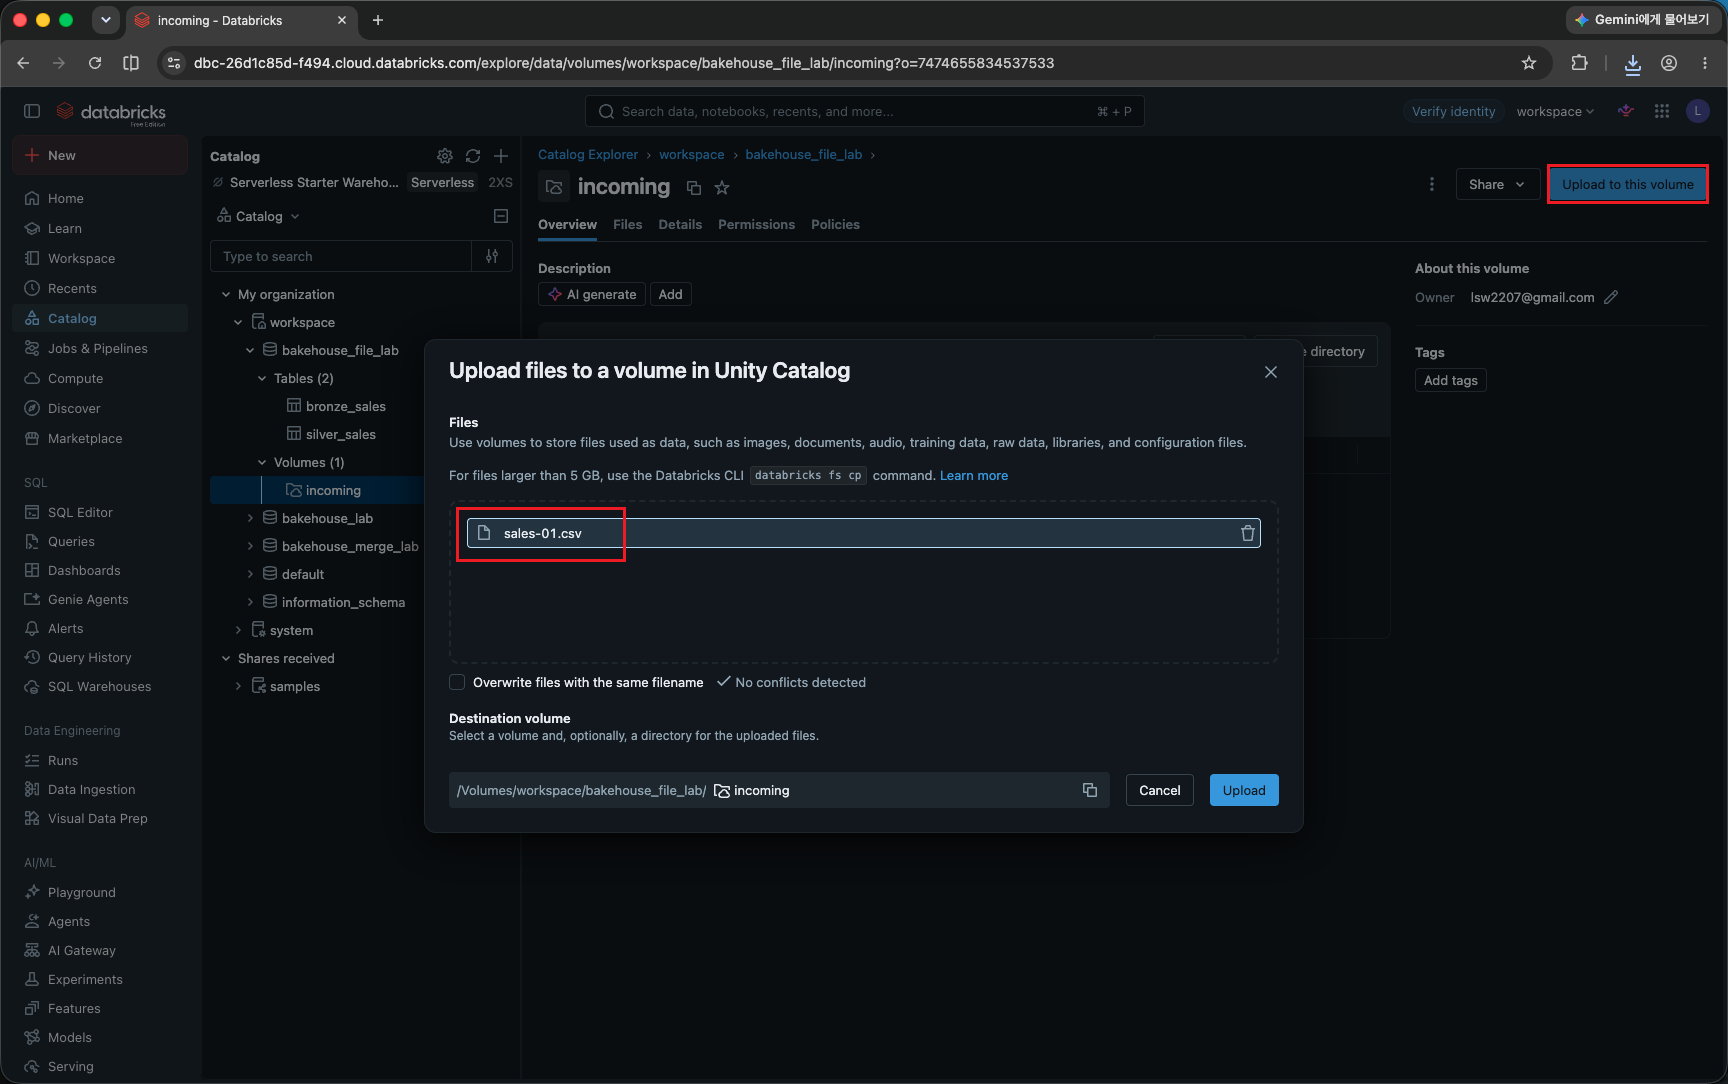1728x1084 pixels.
Task: Refresh the catalog tree
Action: [473, 156]
